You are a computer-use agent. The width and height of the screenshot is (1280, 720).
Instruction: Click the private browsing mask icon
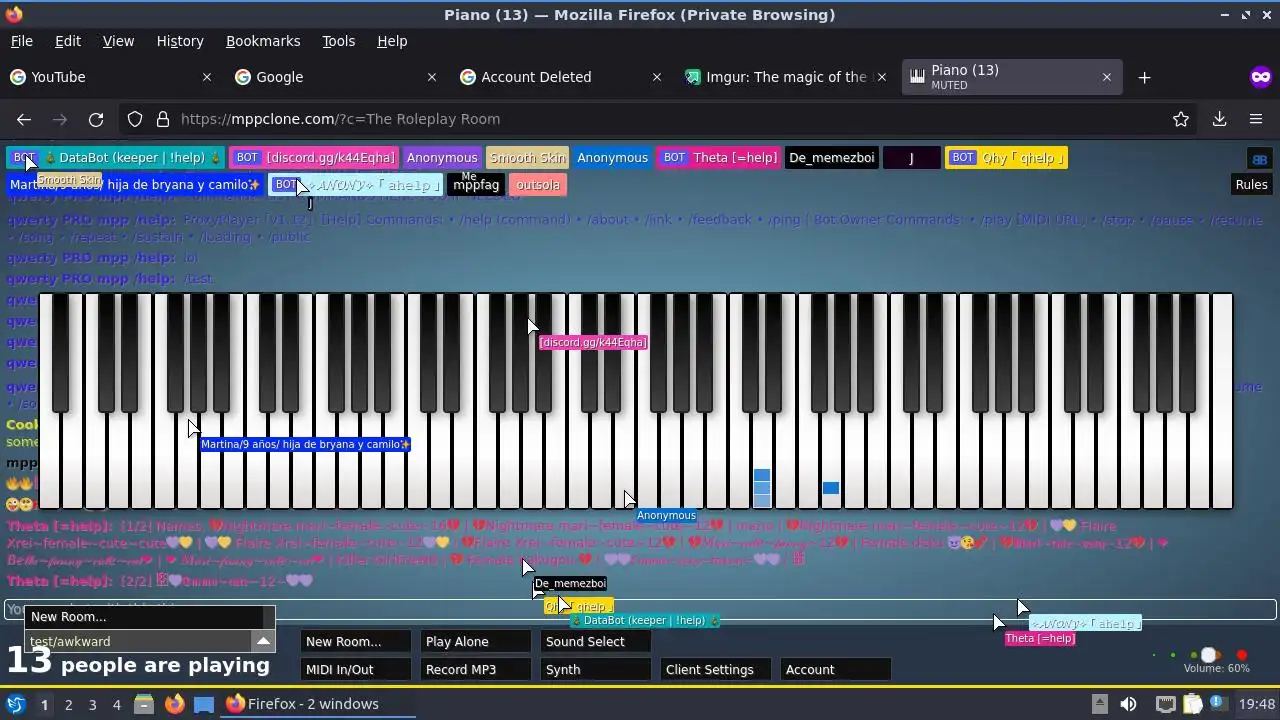click(x=1260, y=77)
